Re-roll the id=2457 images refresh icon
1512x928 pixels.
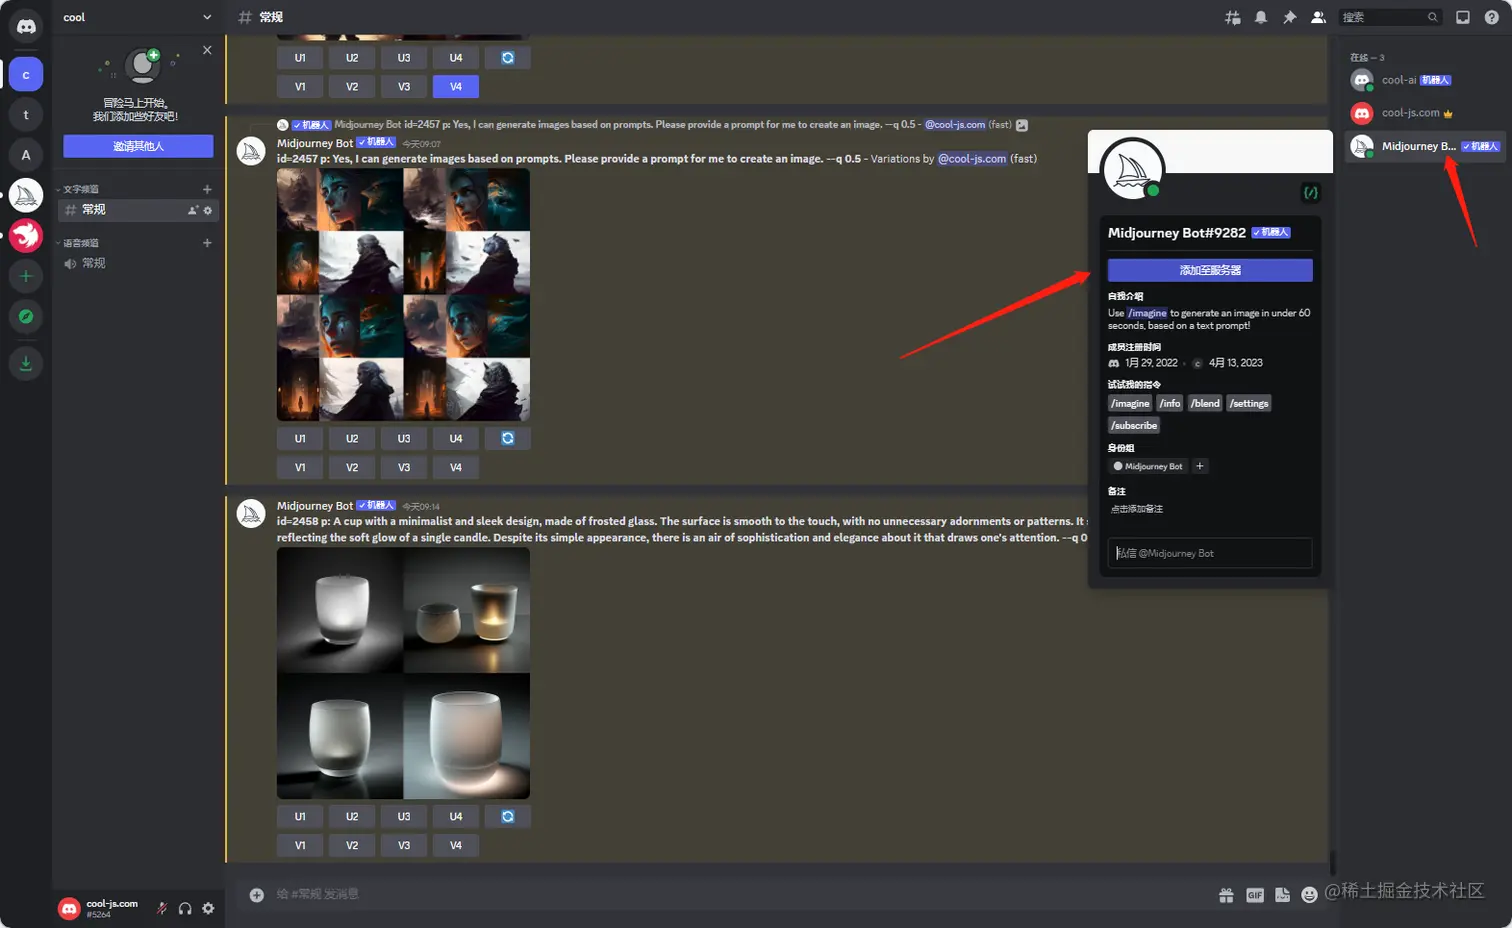[x=508, y=438]
